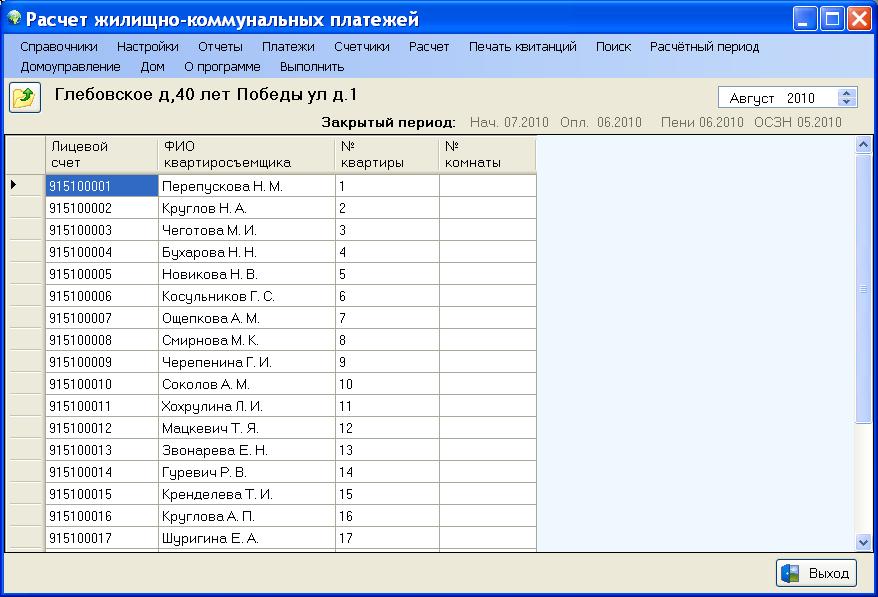Viewport: 878px width, 597px height.
Task: Click the Август 2010 period field
Action: point(777,98)
